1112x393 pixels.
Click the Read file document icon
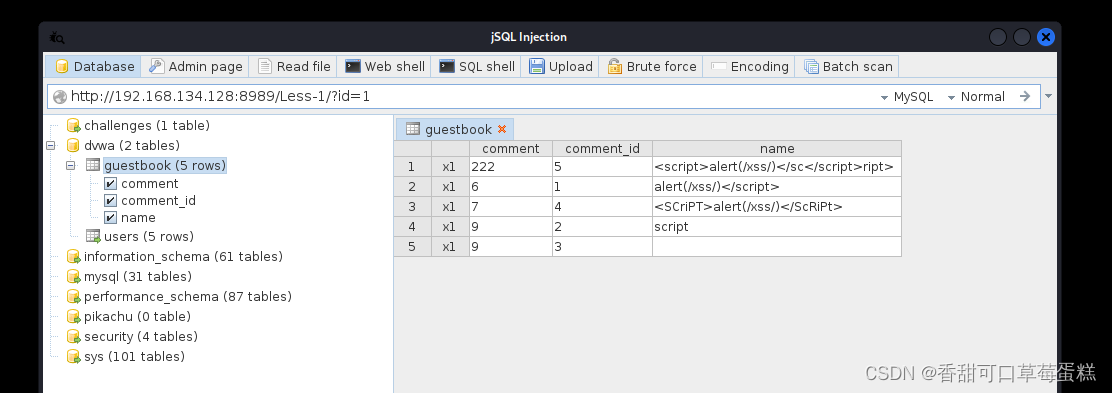coord(265,67)
